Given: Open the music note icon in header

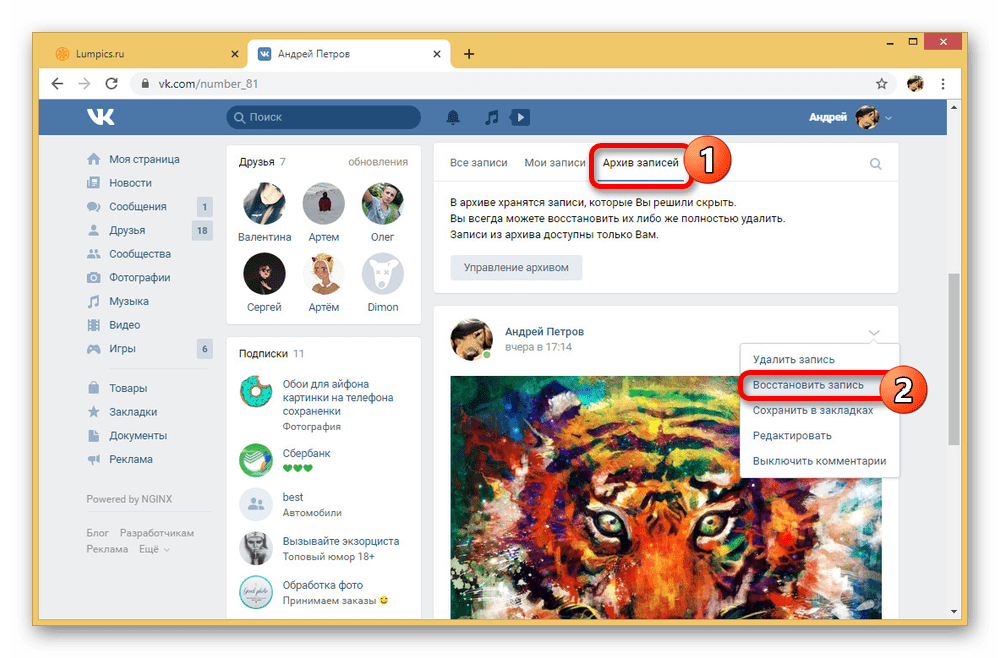Looking at the screenshot, I should (491, 117).
